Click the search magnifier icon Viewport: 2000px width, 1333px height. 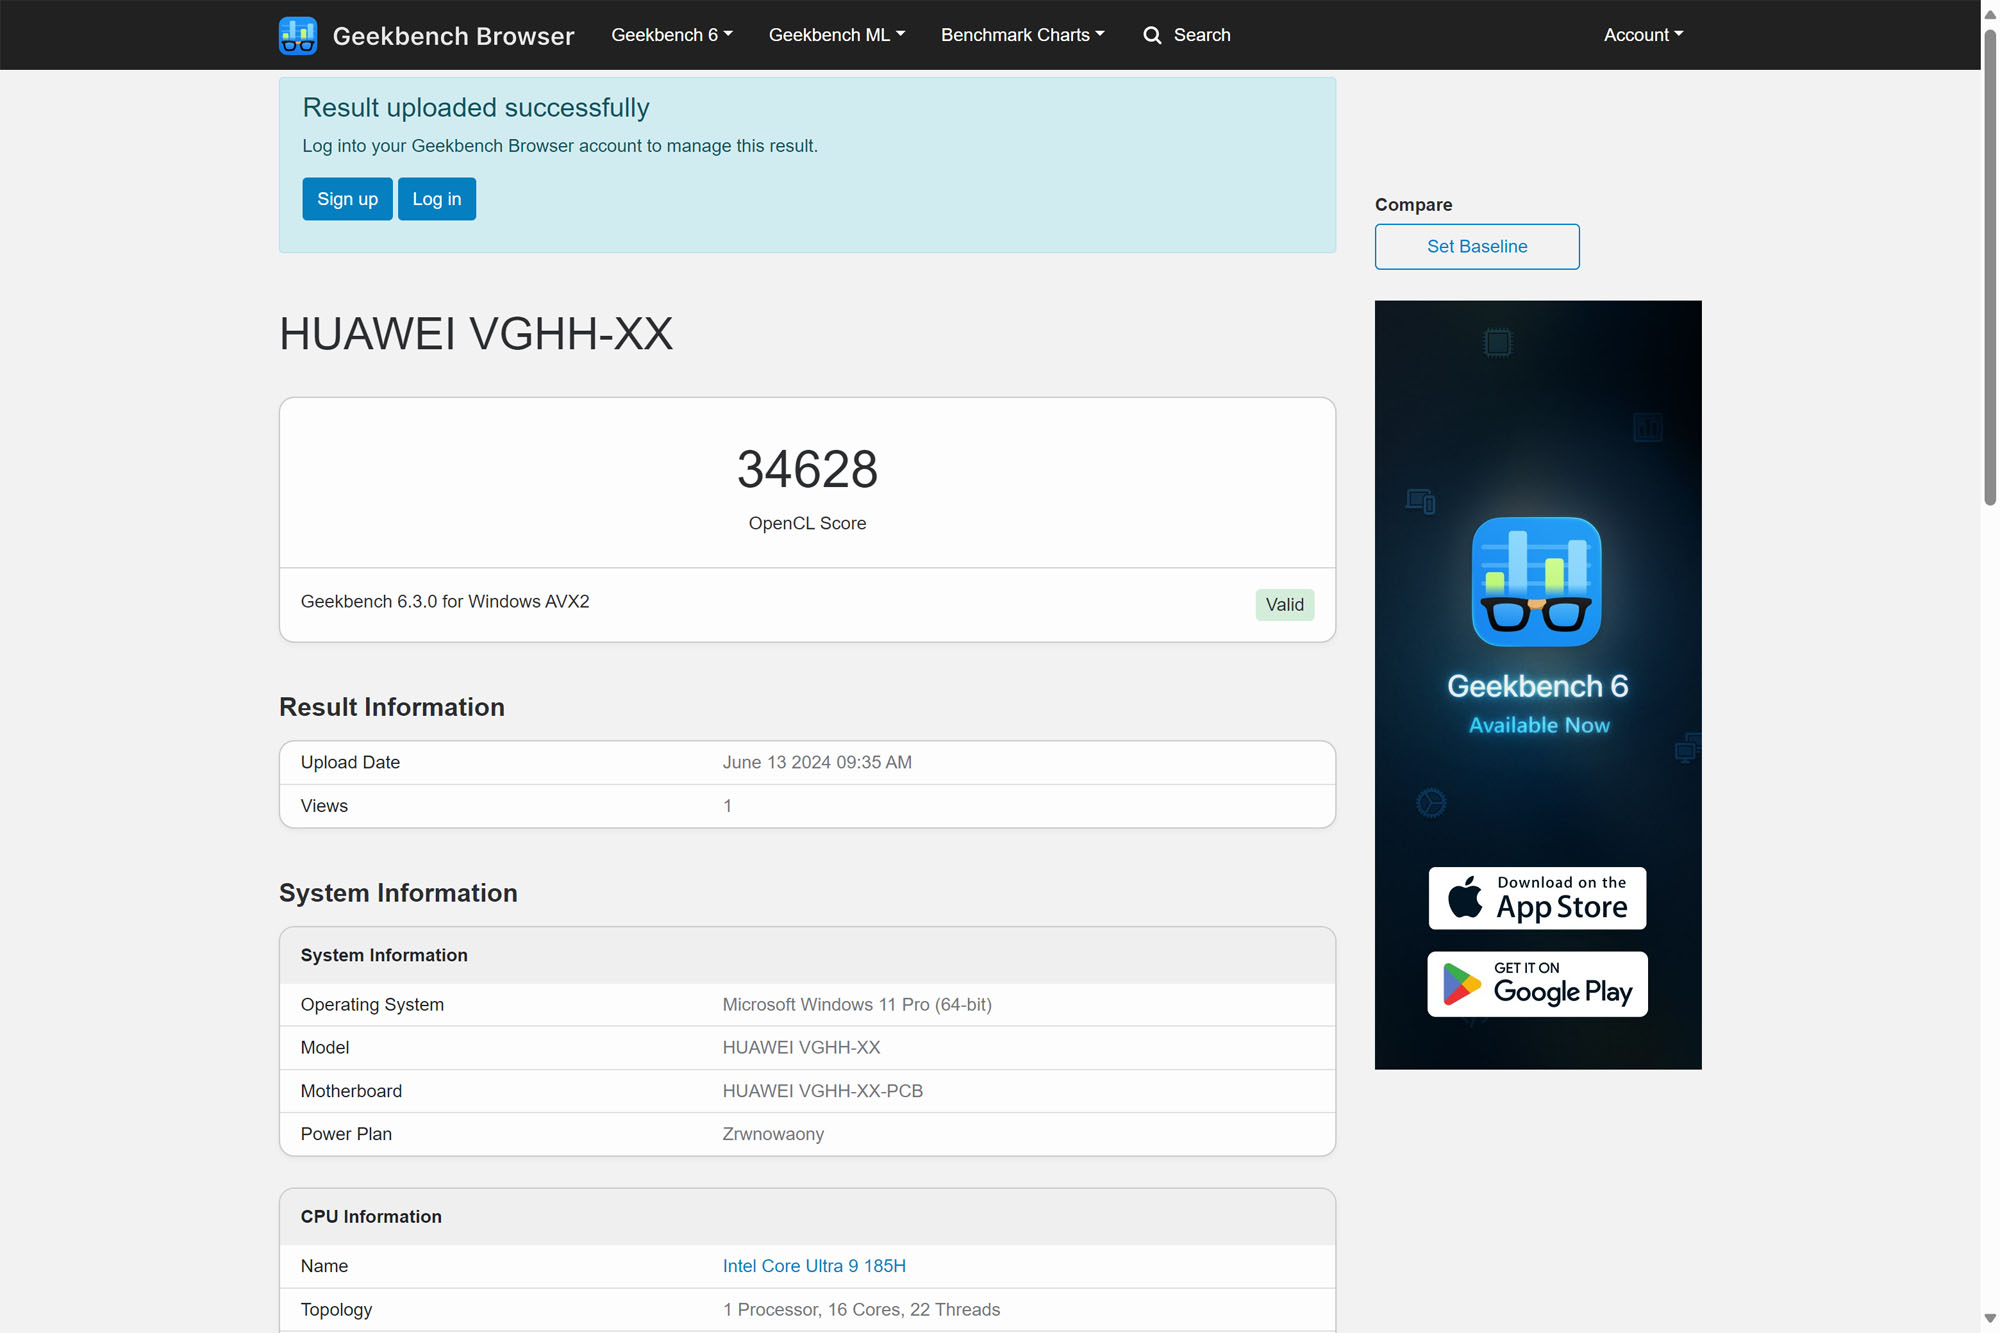click(x=1152, y=35)
